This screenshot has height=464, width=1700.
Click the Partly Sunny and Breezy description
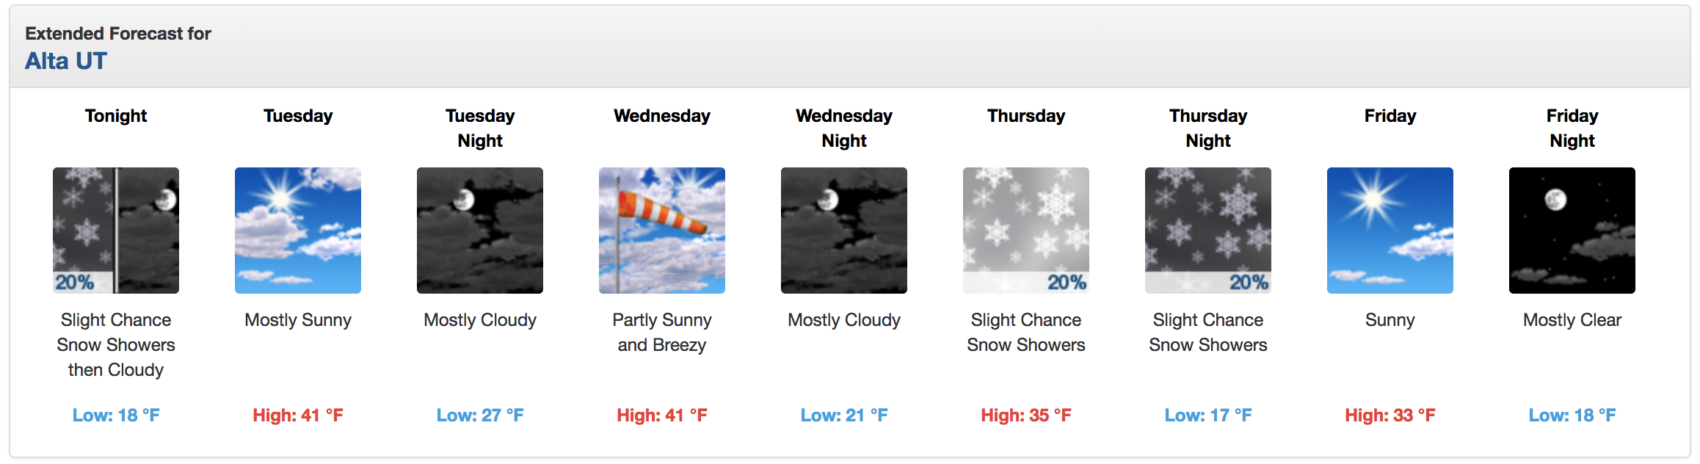tap(662, 332)
